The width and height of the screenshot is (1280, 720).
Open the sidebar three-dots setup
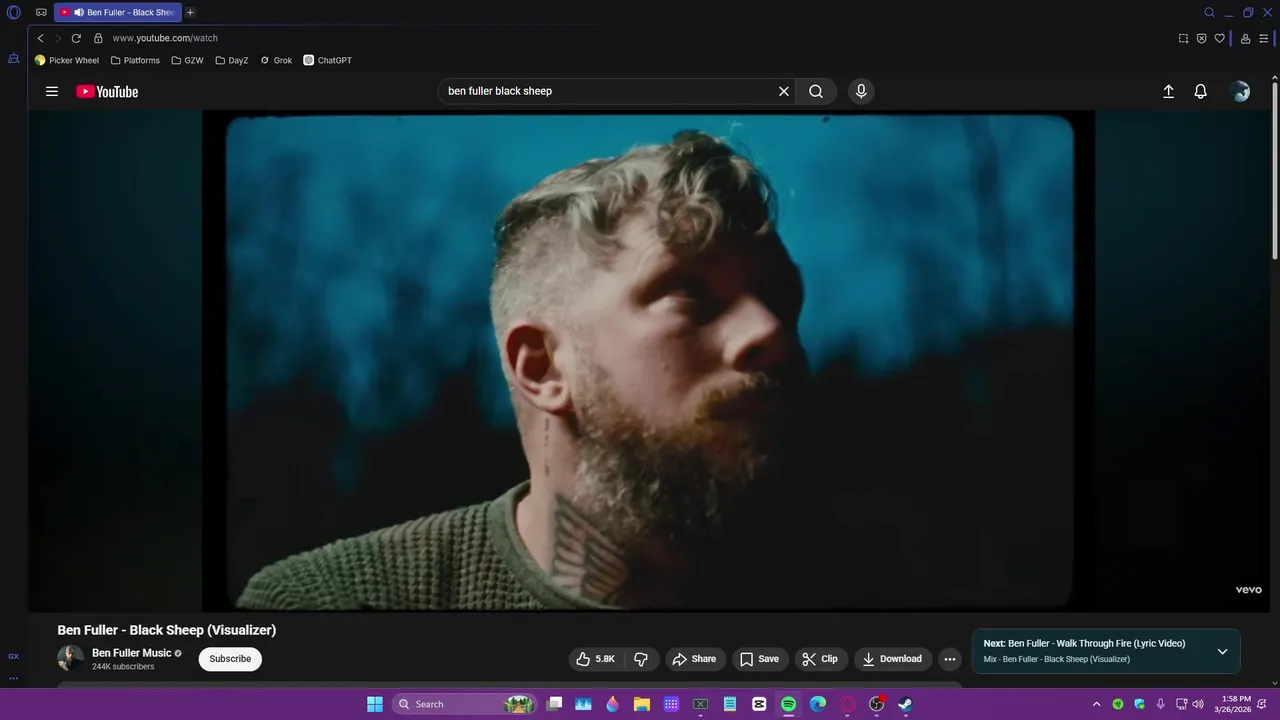tap(13, 678)
